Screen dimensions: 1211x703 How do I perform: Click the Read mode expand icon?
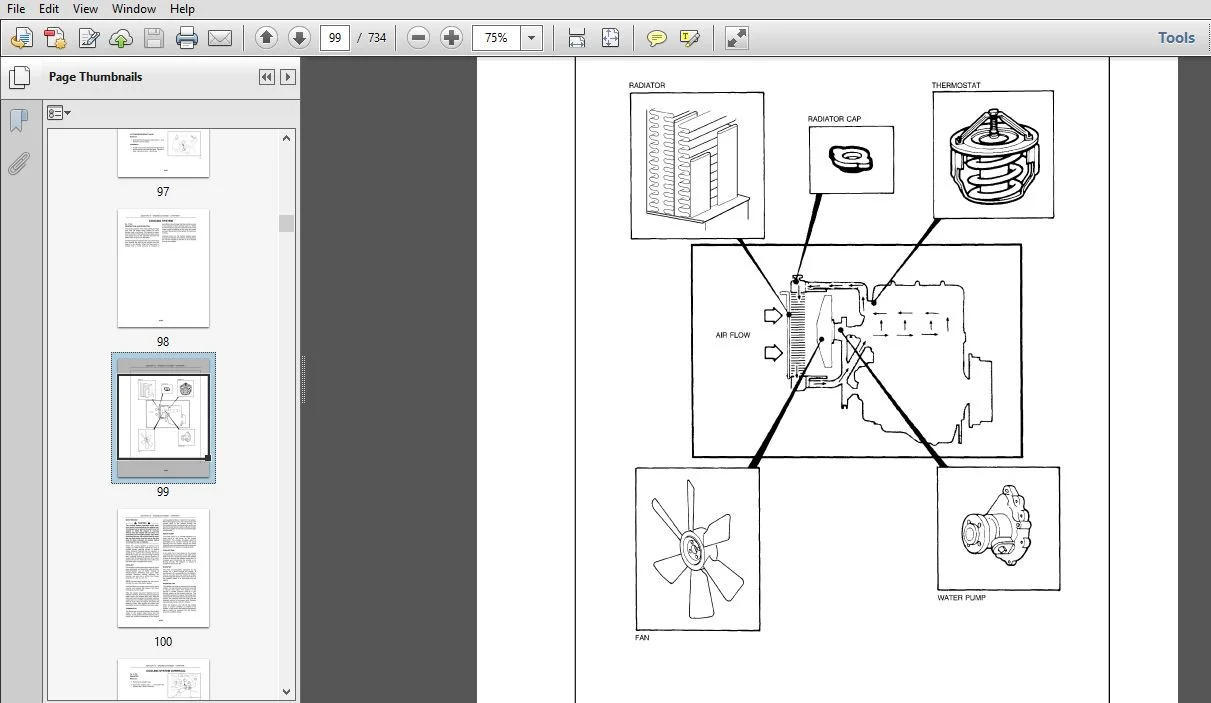click(736, 38)
